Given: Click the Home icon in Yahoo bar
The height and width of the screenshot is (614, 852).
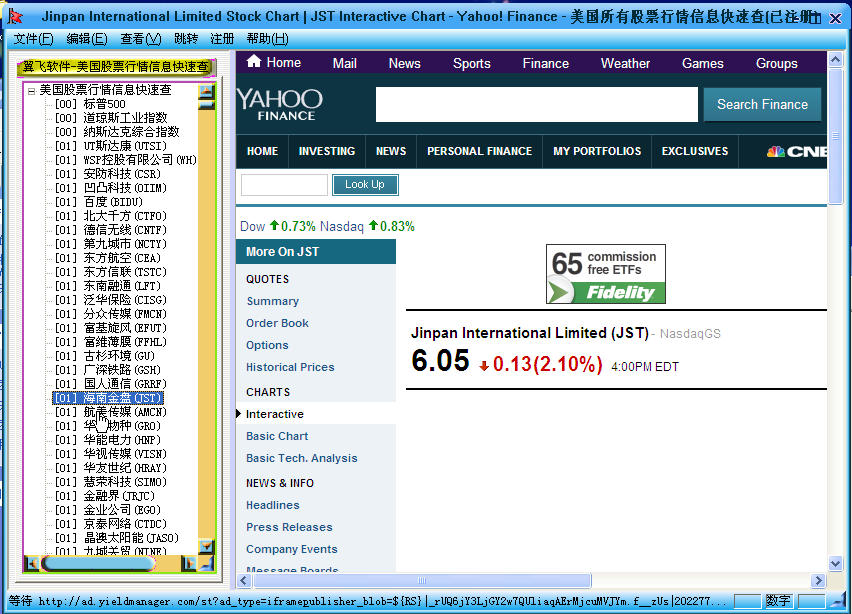Looking at the screenshot, I should coord(253,61).
